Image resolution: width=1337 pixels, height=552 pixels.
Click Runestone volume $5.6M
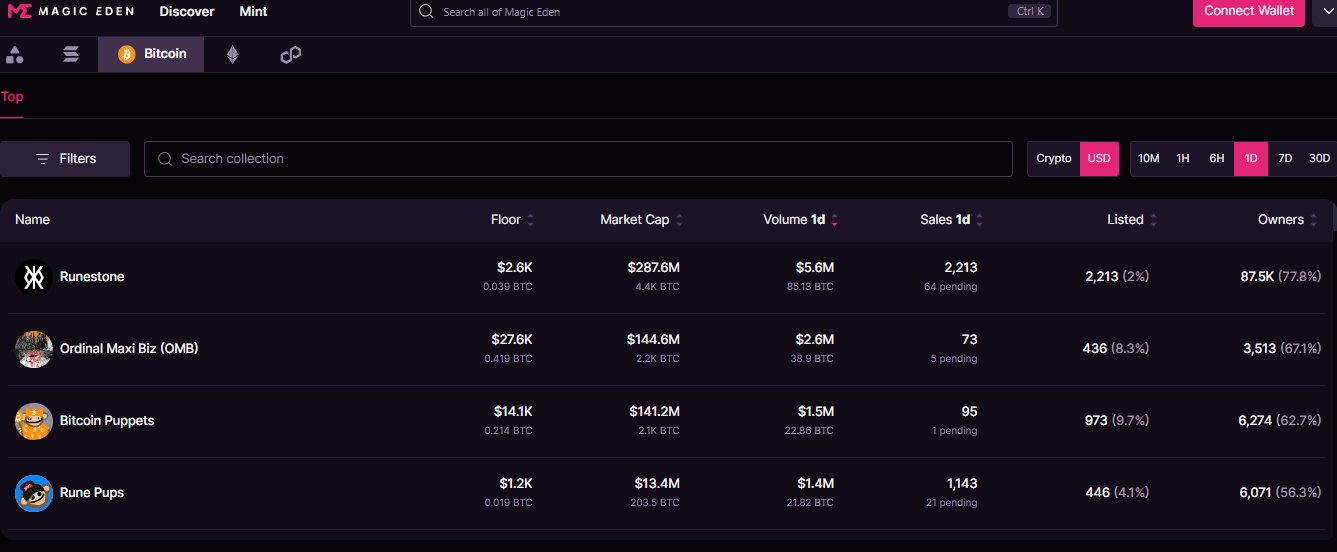[815, 268]
